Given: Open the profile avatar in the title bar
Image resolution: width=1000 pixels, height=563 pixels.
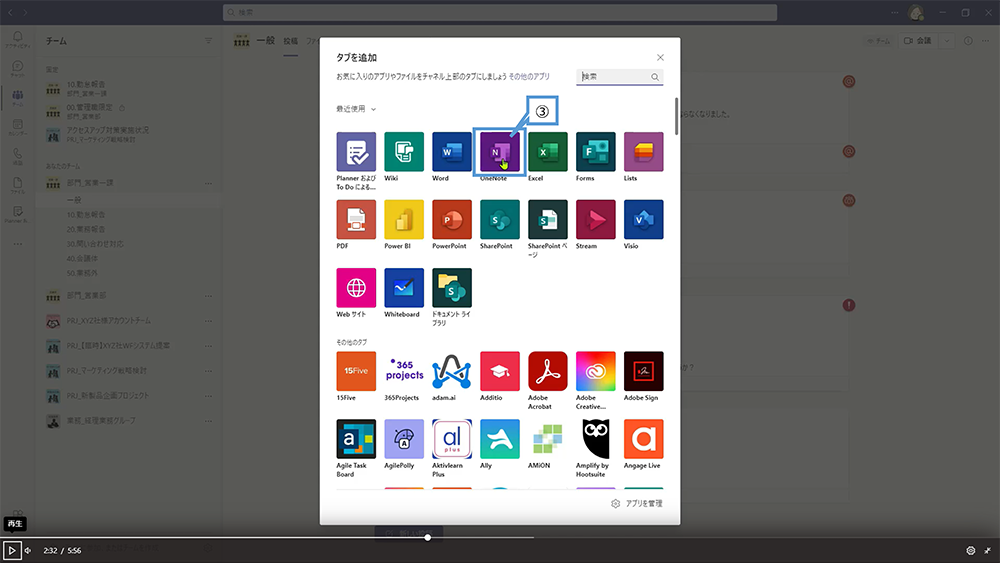Looking at the screenshot, I should click(x=916, y=12).
